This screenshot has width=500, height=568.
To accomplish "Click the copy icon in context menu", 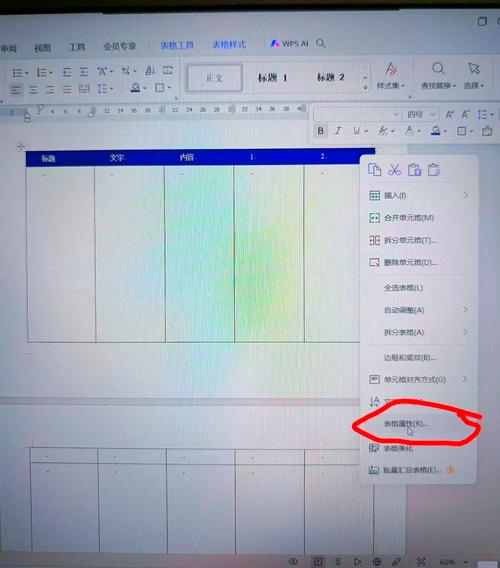I will (x=374, y=170).
